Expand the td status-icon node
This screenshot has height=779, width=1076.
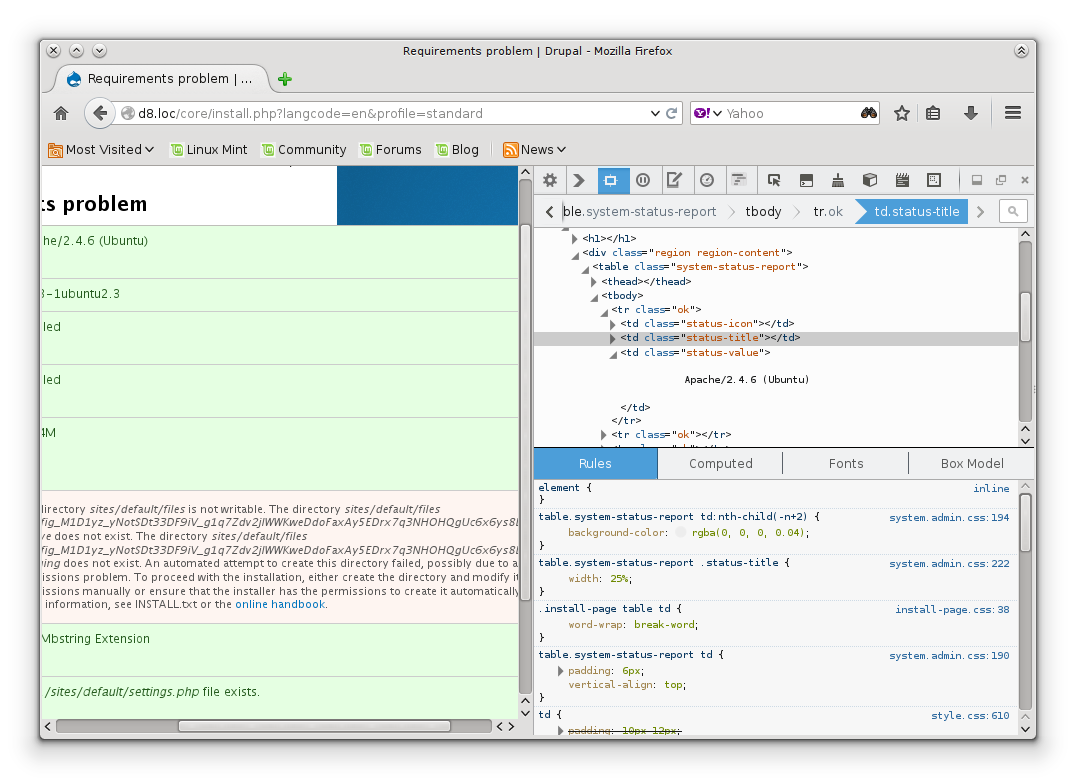click(613, 324)
